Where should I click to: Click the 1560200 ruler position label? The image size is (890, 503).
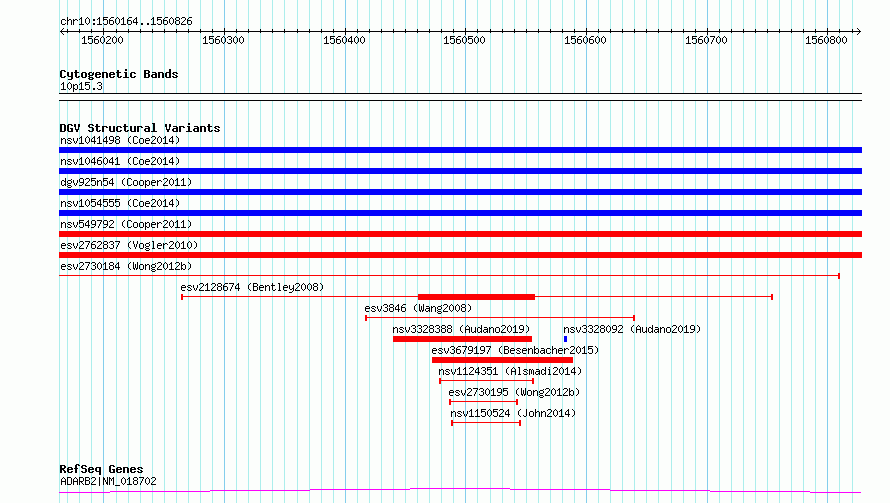coord(102,40)
